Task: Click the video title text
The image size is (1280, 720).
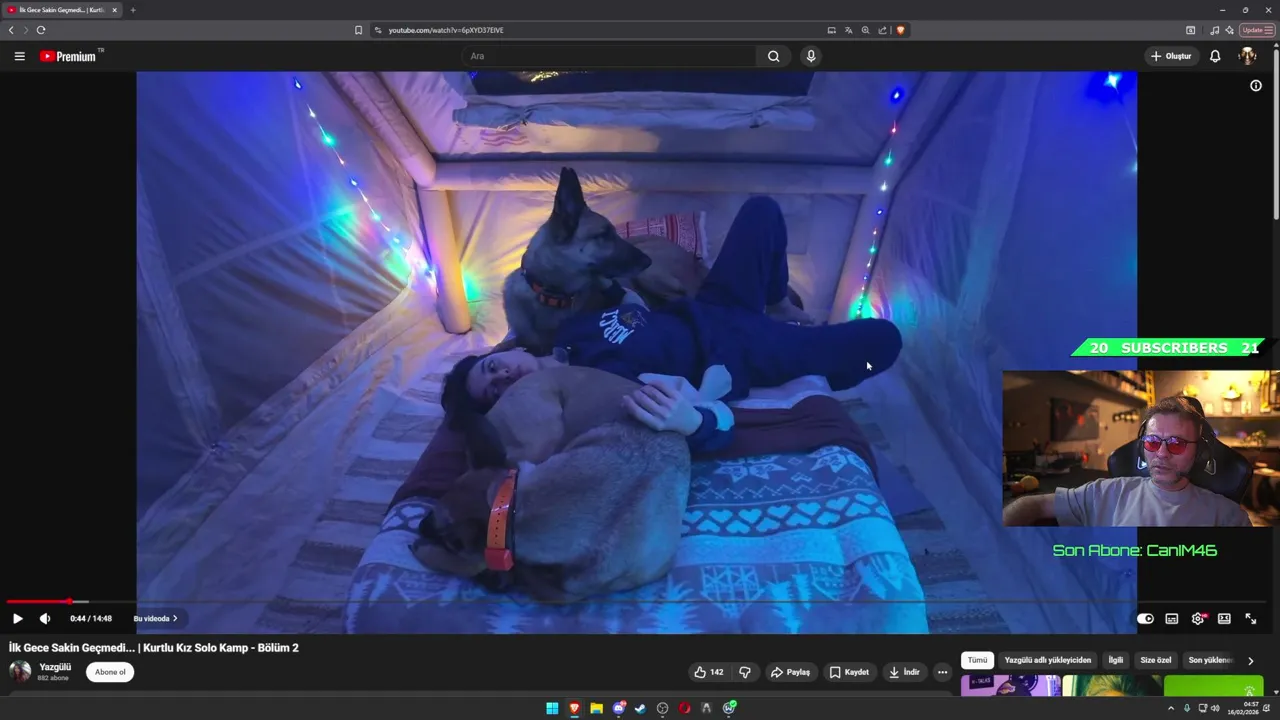Action: point(154,648)
